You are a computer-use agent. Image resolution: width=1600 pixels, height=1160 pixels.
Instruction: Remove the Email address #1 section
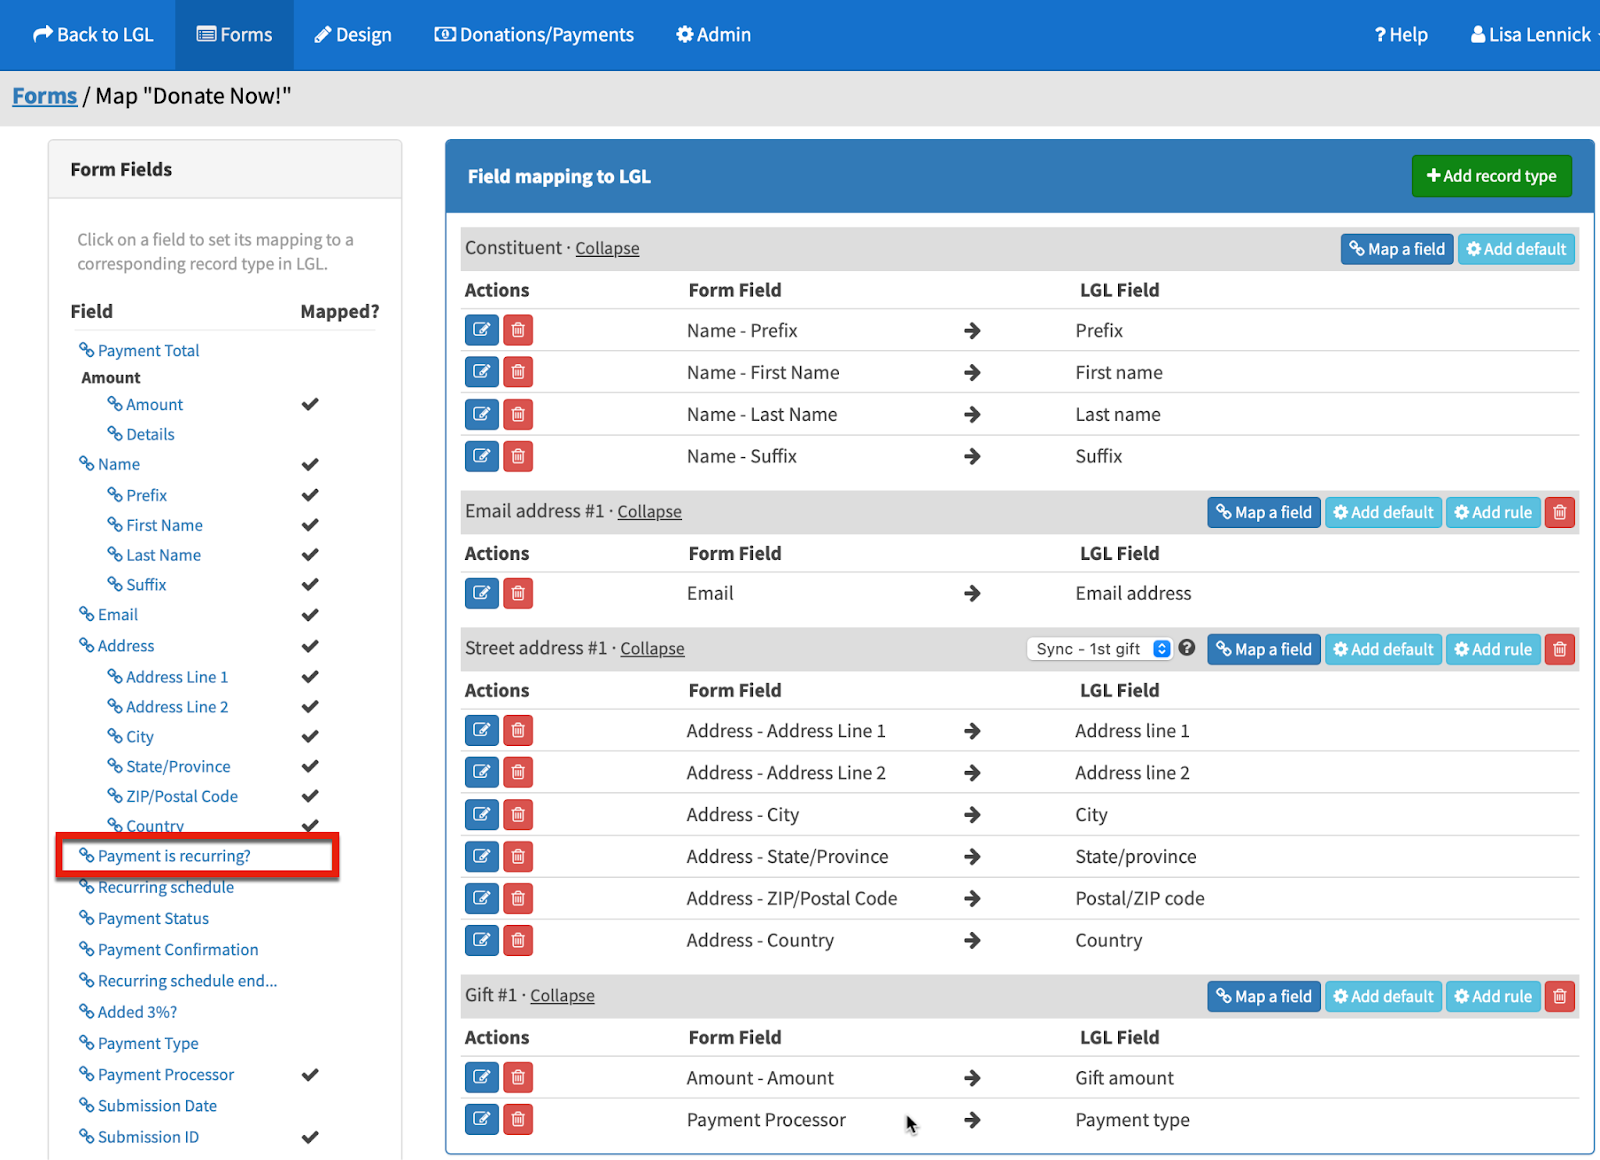click(1559, 512)
